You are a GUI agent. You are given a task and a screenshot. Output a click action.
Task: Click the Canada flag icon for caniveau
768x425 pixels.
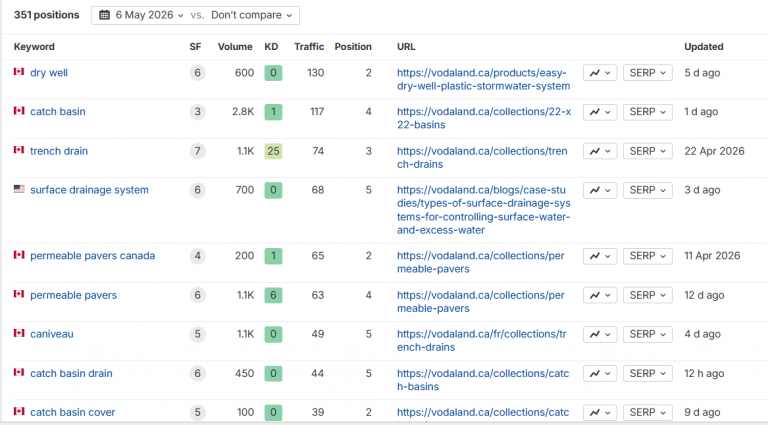click(19, 333)
